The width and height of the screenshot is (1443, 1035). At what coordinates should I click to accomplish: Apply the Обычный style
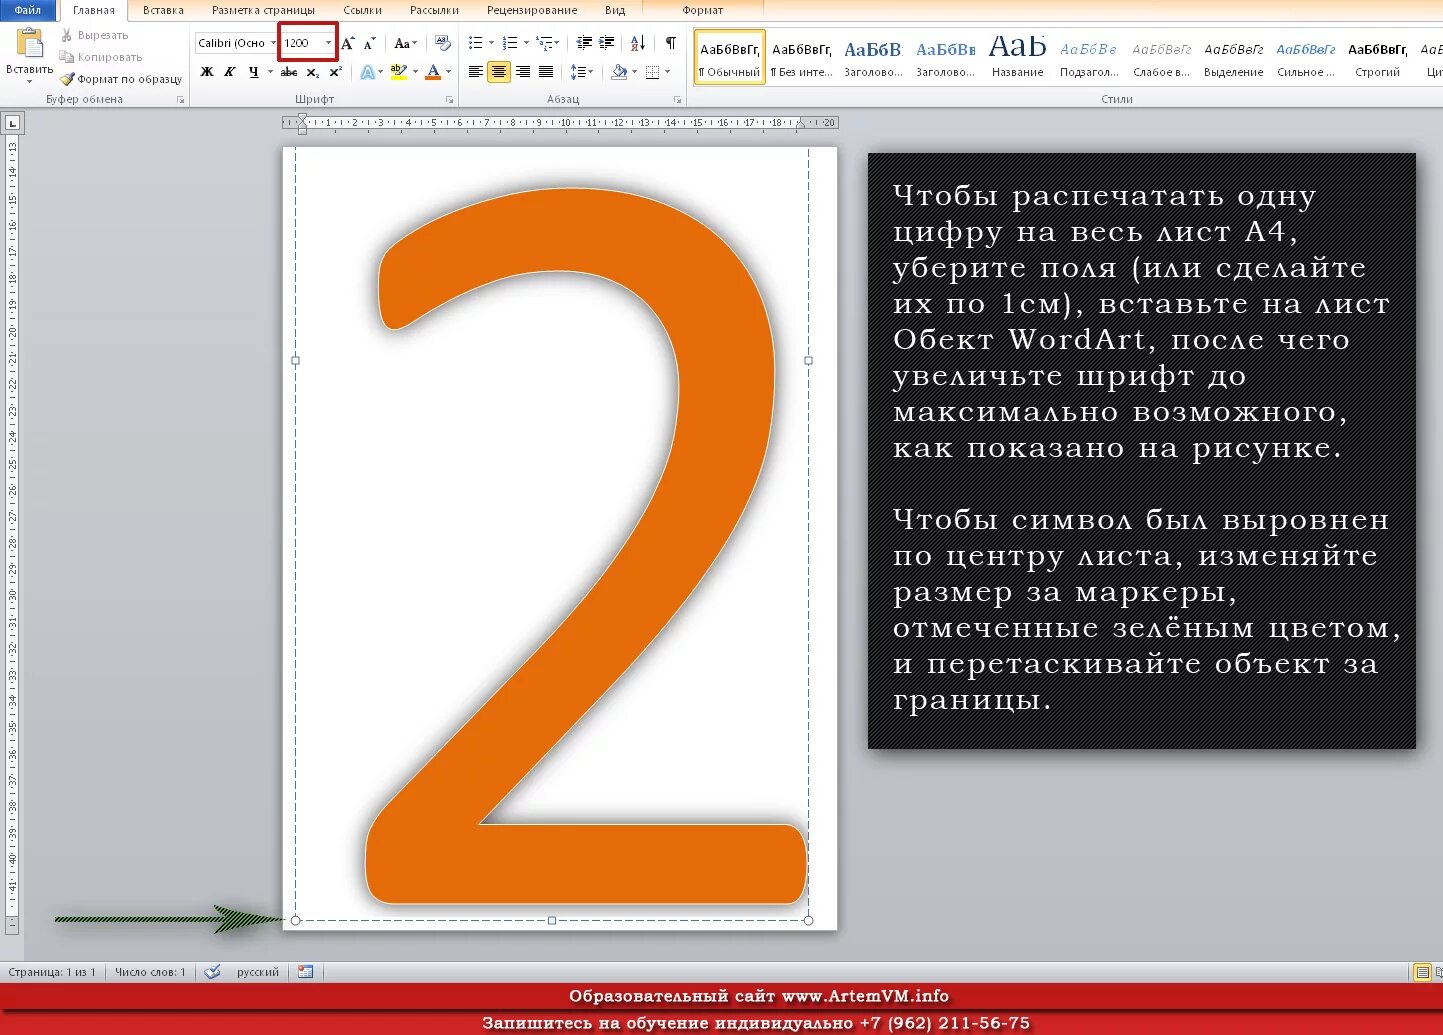coord(730,58)
